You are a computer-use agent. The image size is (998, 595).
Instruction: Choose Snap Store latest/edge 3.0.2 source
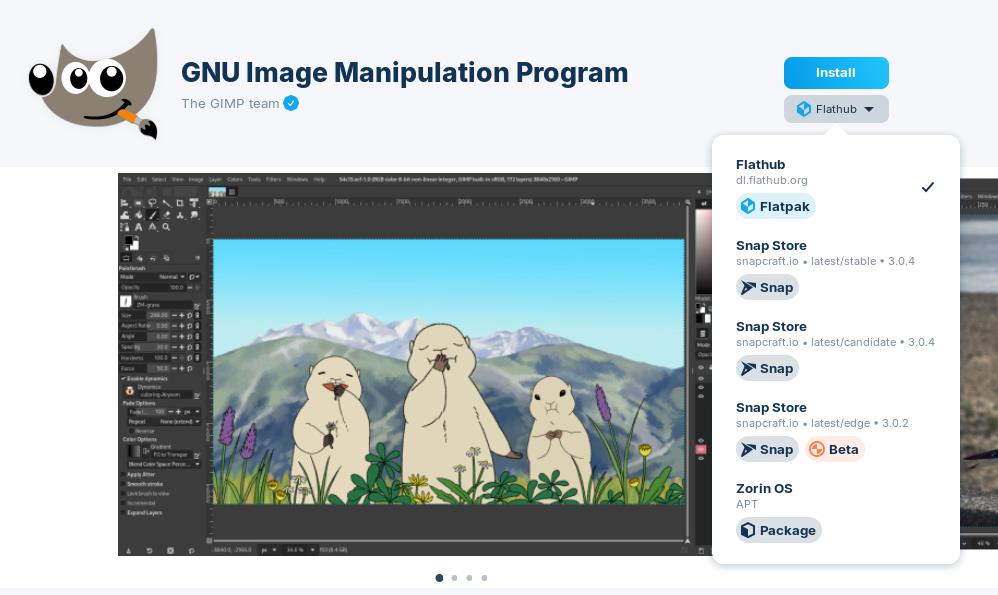835,430
